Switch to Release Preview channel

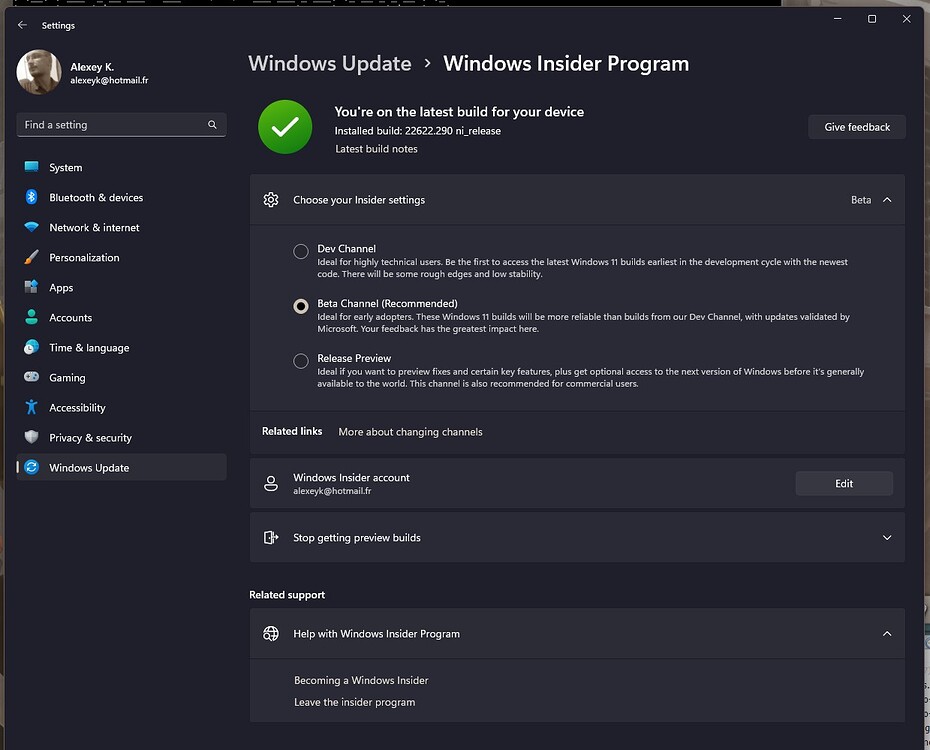pyautogui.click(x=300, y=361)
